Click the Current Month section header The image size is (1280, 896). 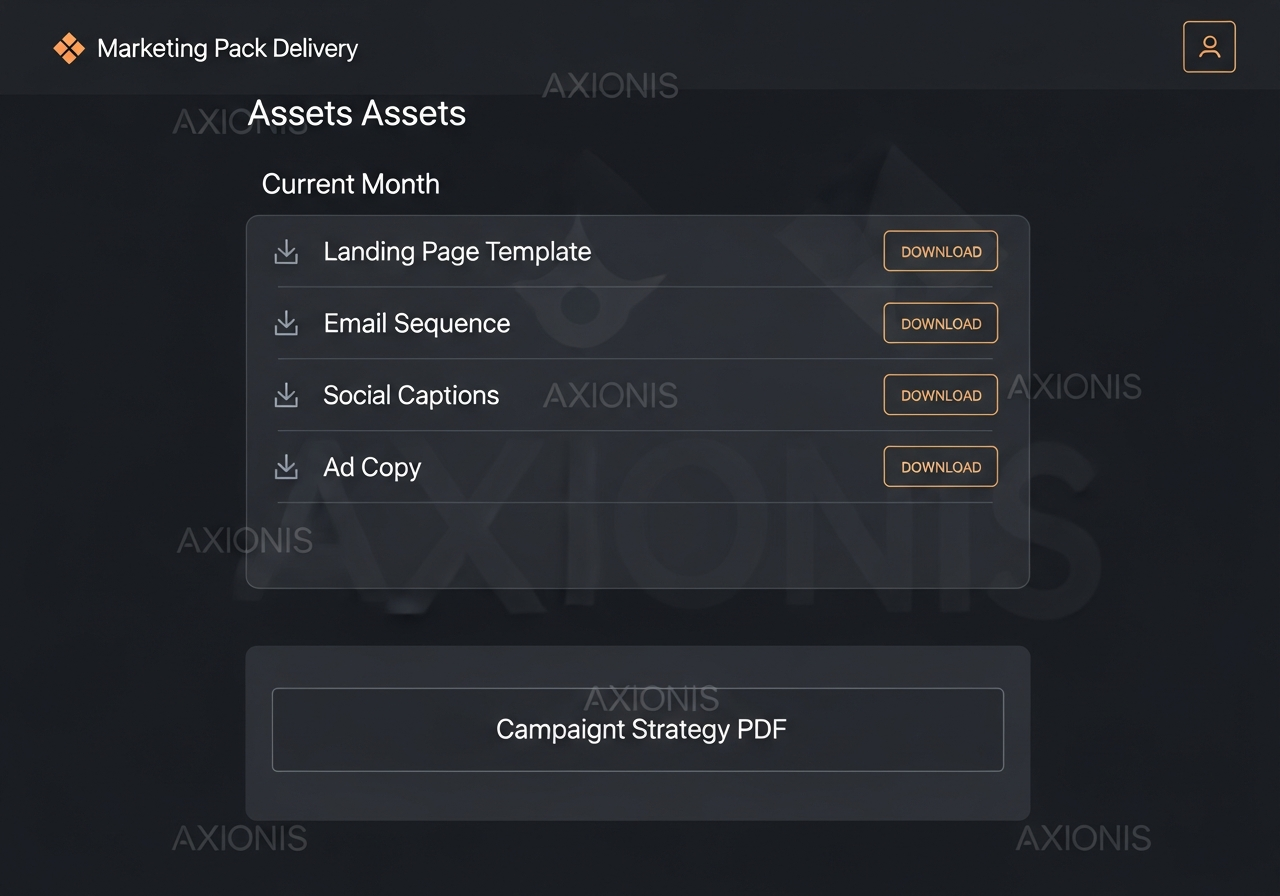pos(350,184)
